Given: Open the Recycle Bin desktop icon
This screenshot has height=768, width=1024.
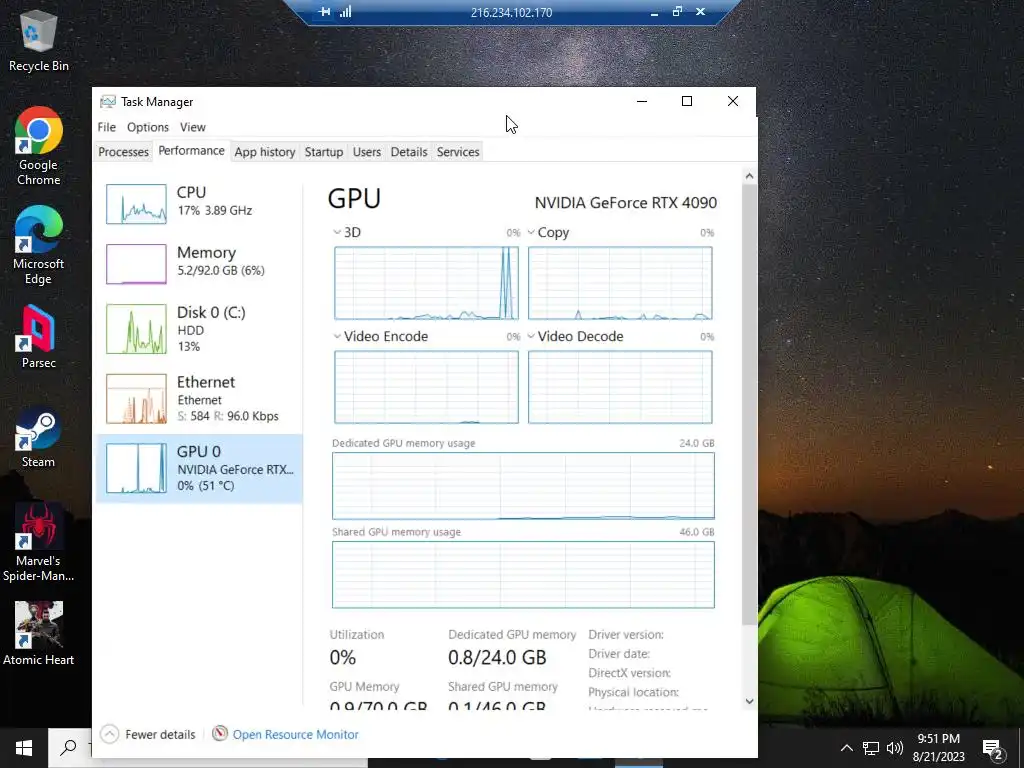Looking at the screenshot, I should click(x=39, y=42).
